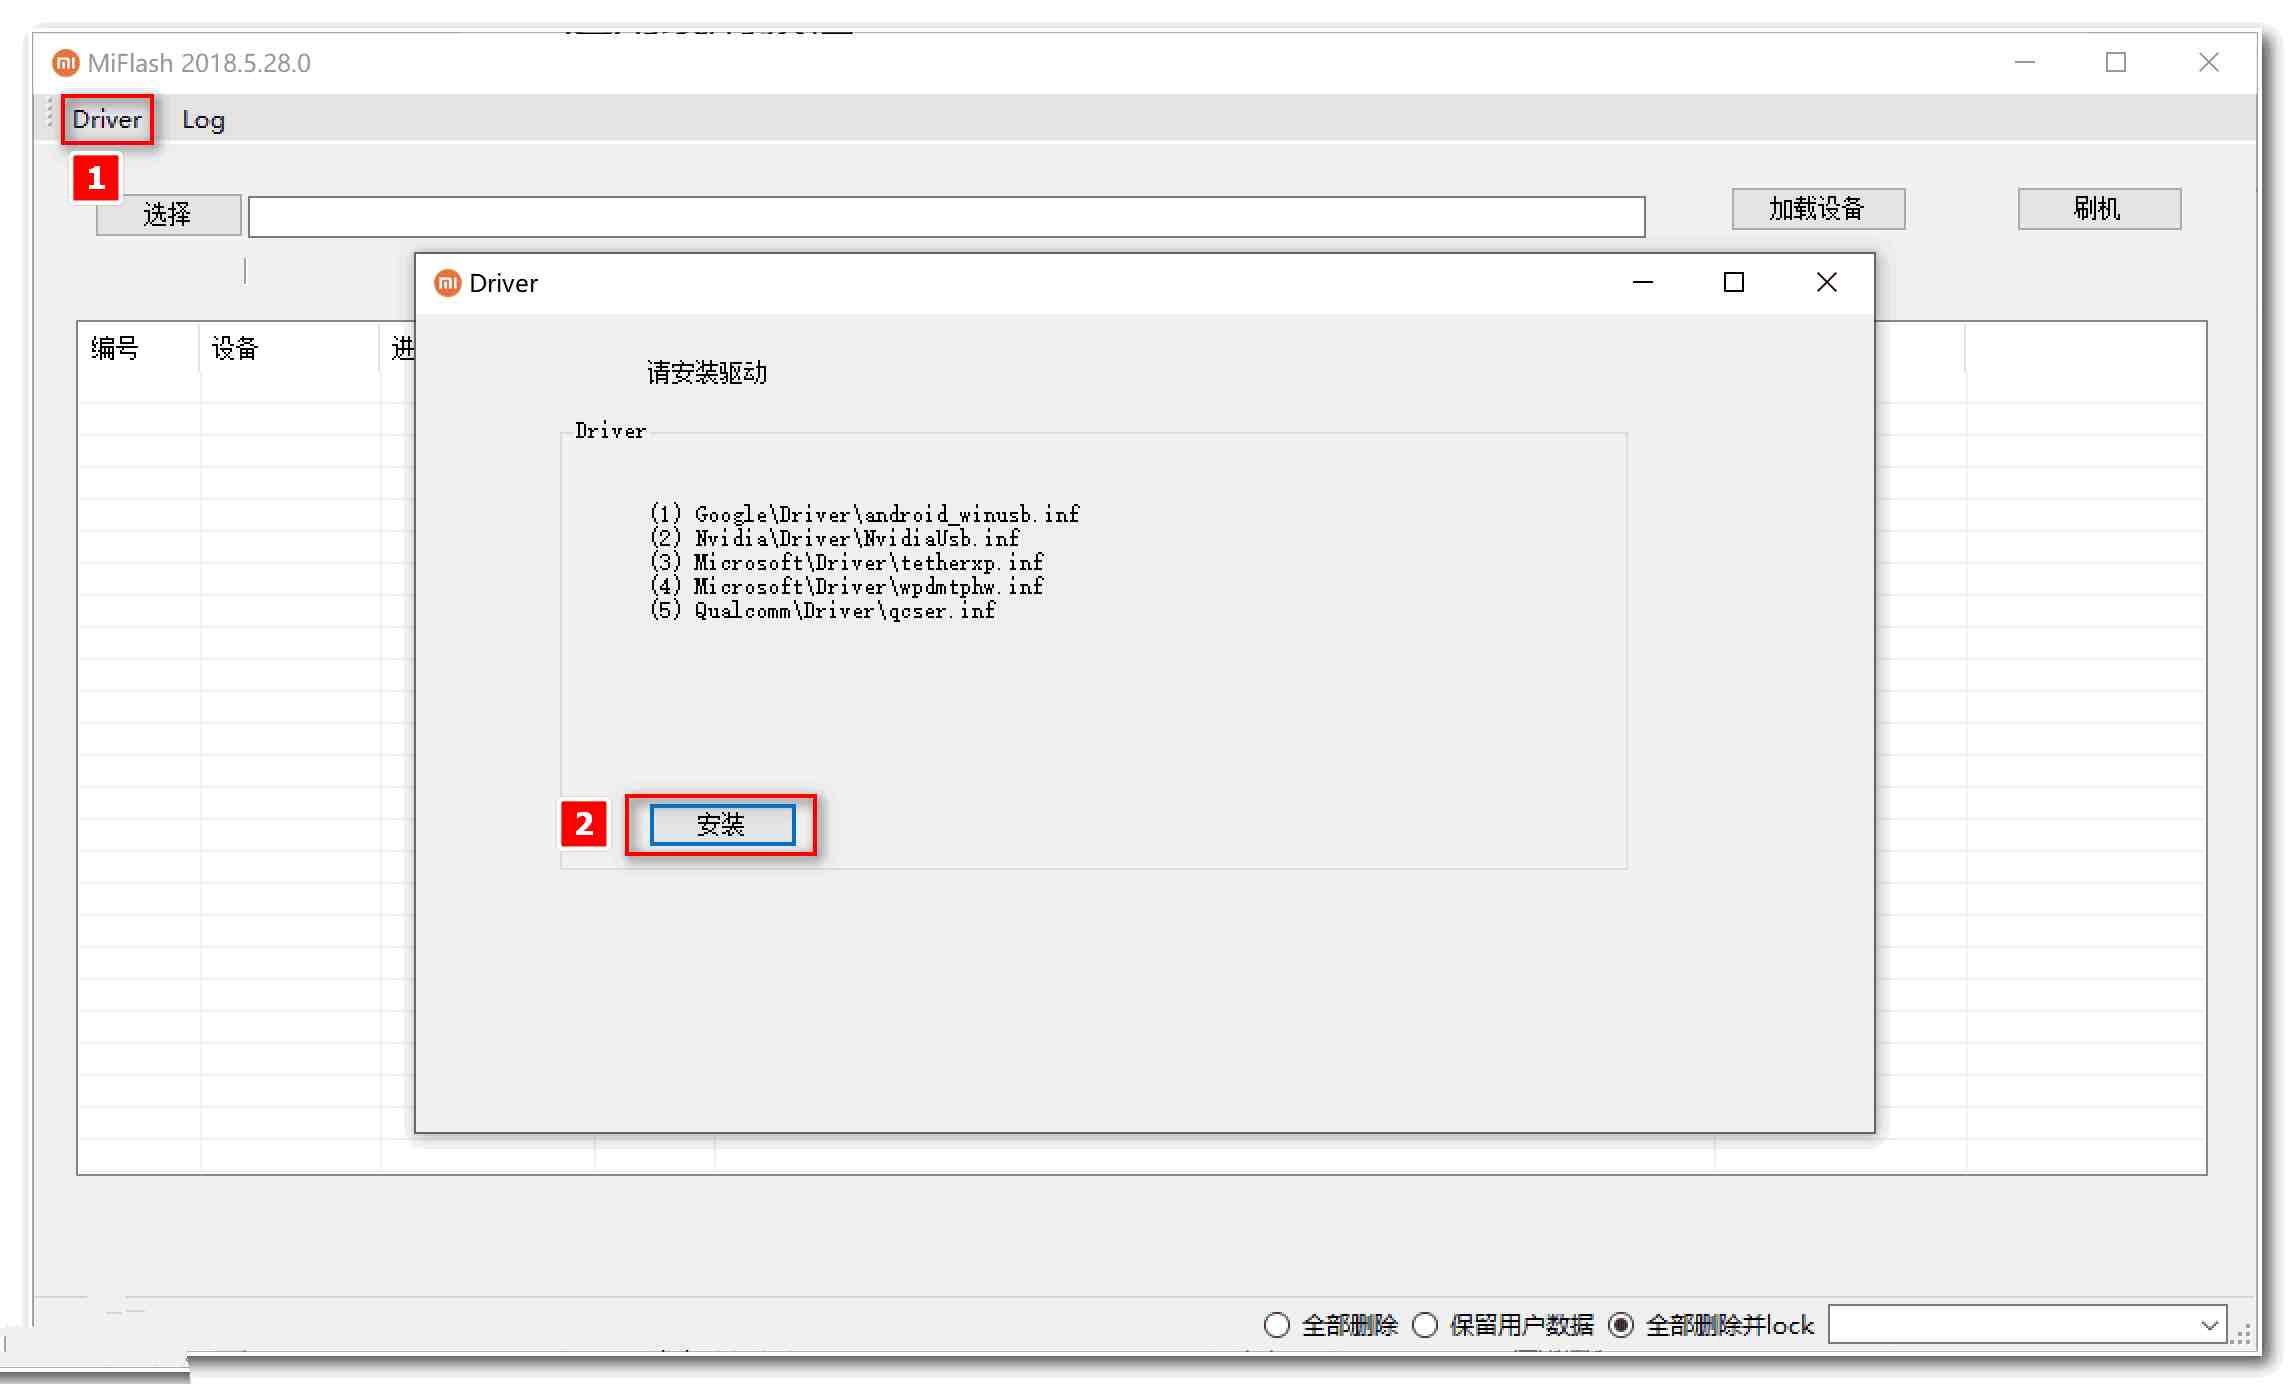Maximize the Driver dialog window
The height and width of the screenshot is (1384, 2290).
(1733, 283)
